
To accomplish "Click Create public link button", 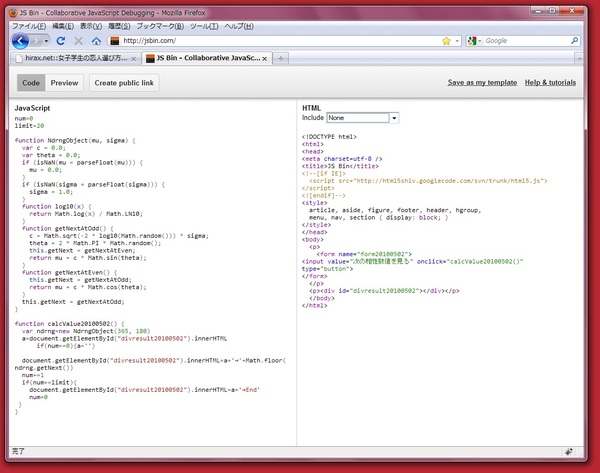I will click(x=124, y=83).
